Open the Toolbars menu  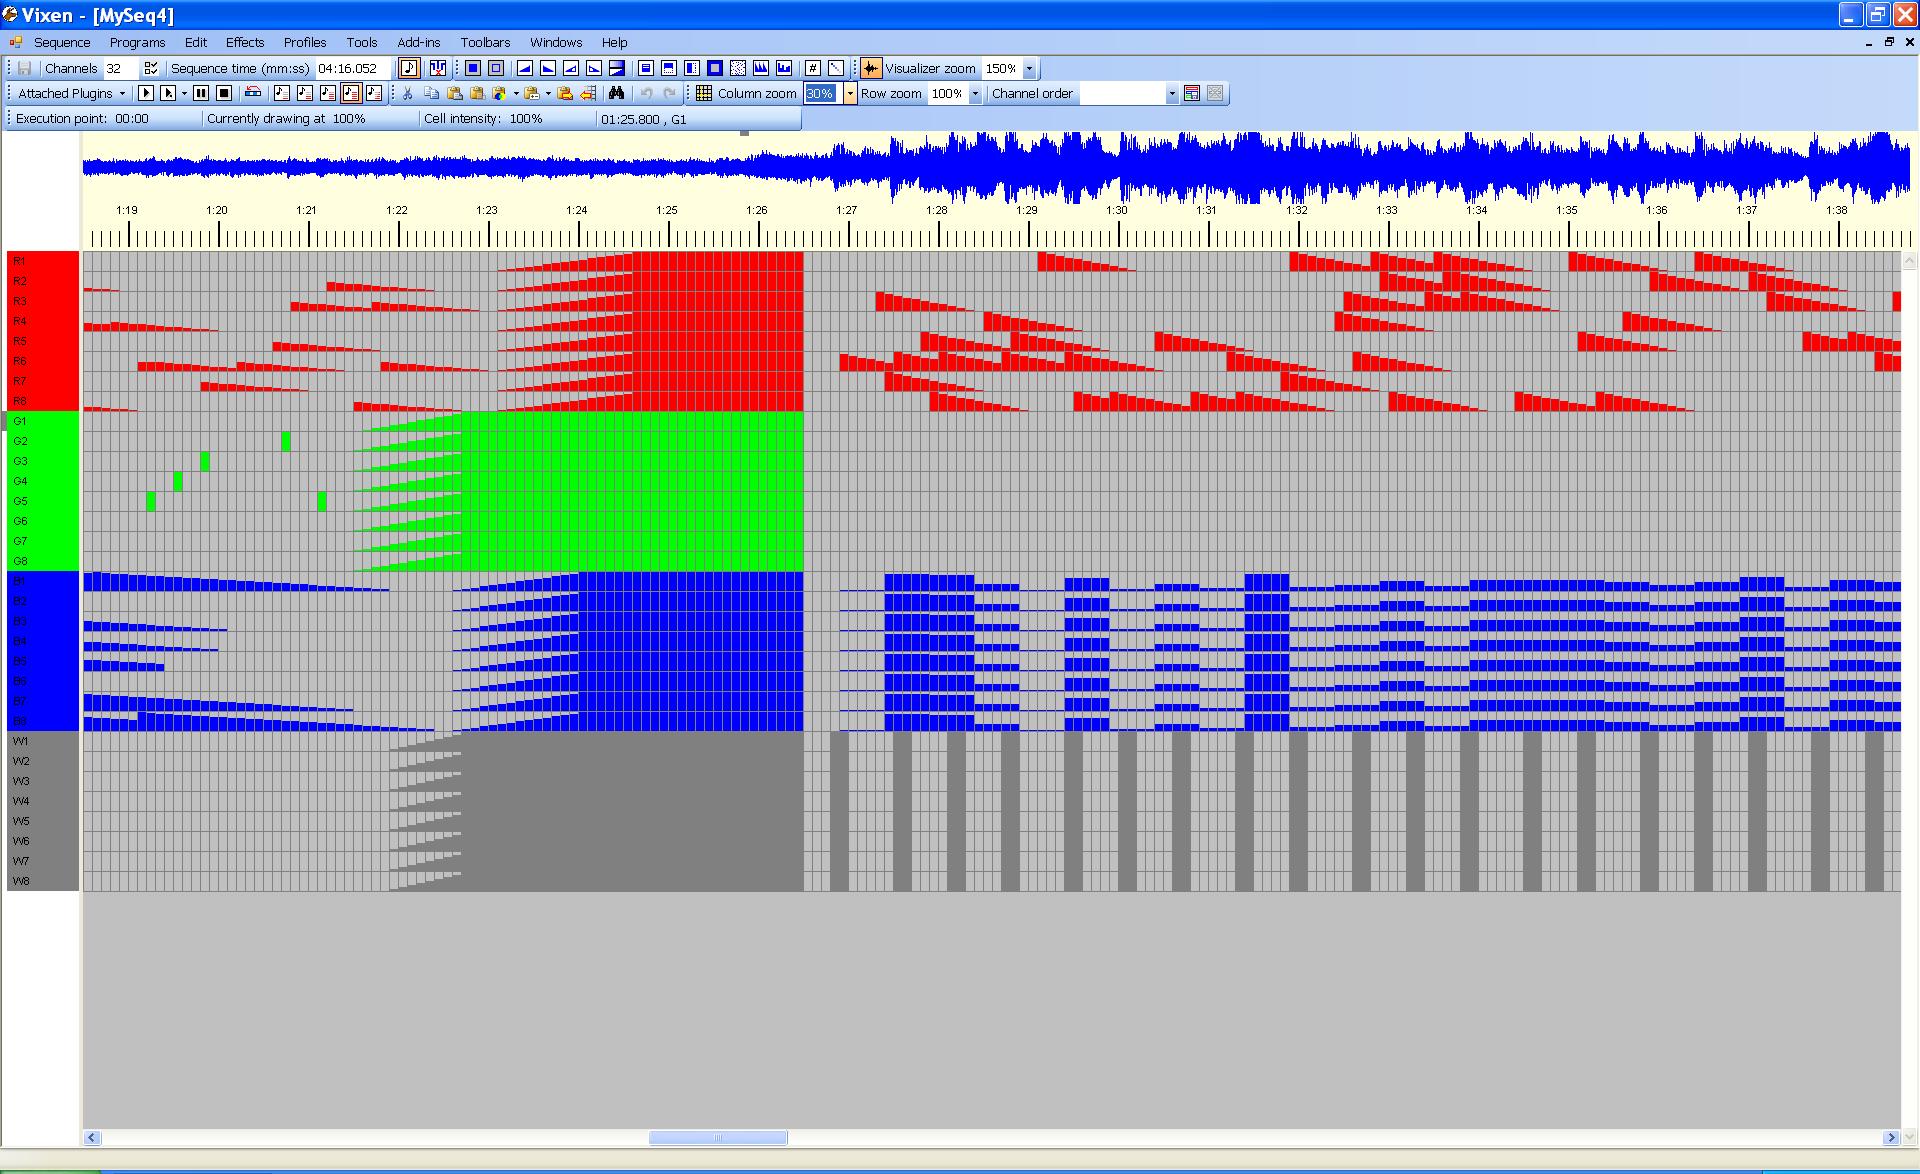point(485,42)
